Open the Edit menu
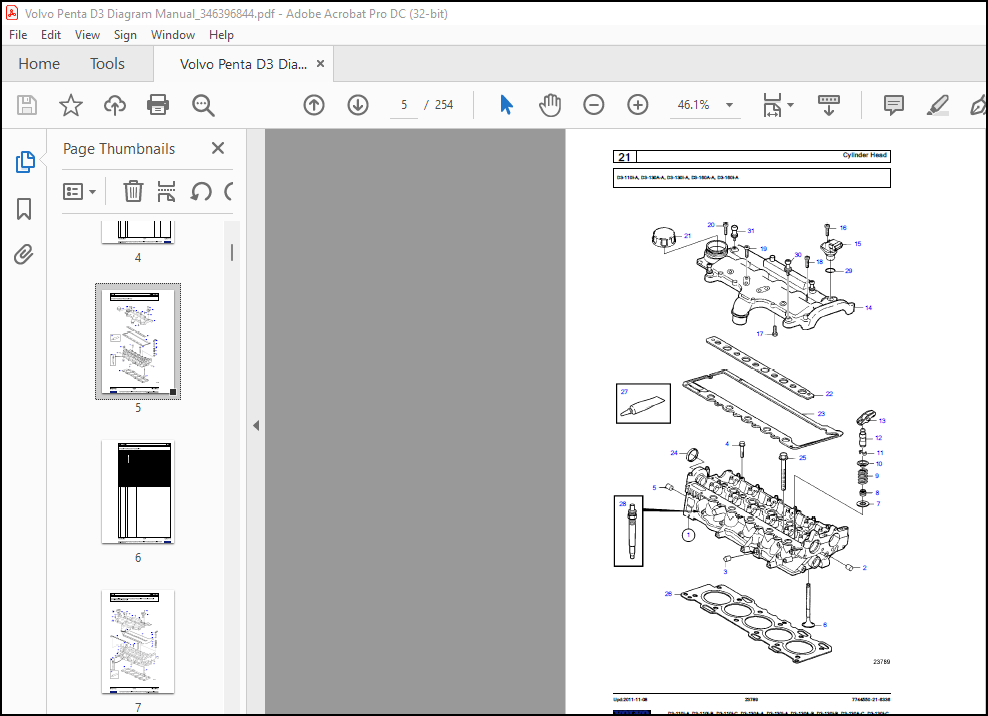 coord(50,35)
